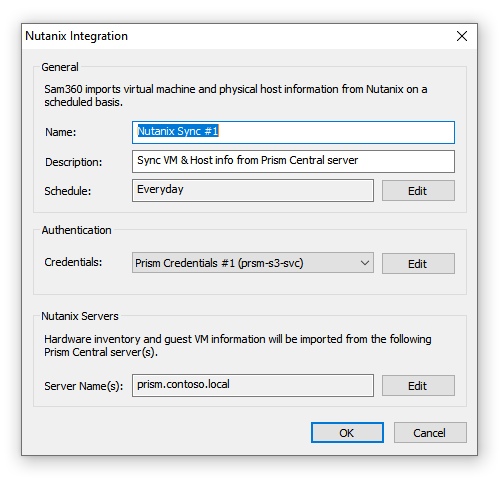Edit the Everyday schedule

pyautogui.click(x=418, y=191)
